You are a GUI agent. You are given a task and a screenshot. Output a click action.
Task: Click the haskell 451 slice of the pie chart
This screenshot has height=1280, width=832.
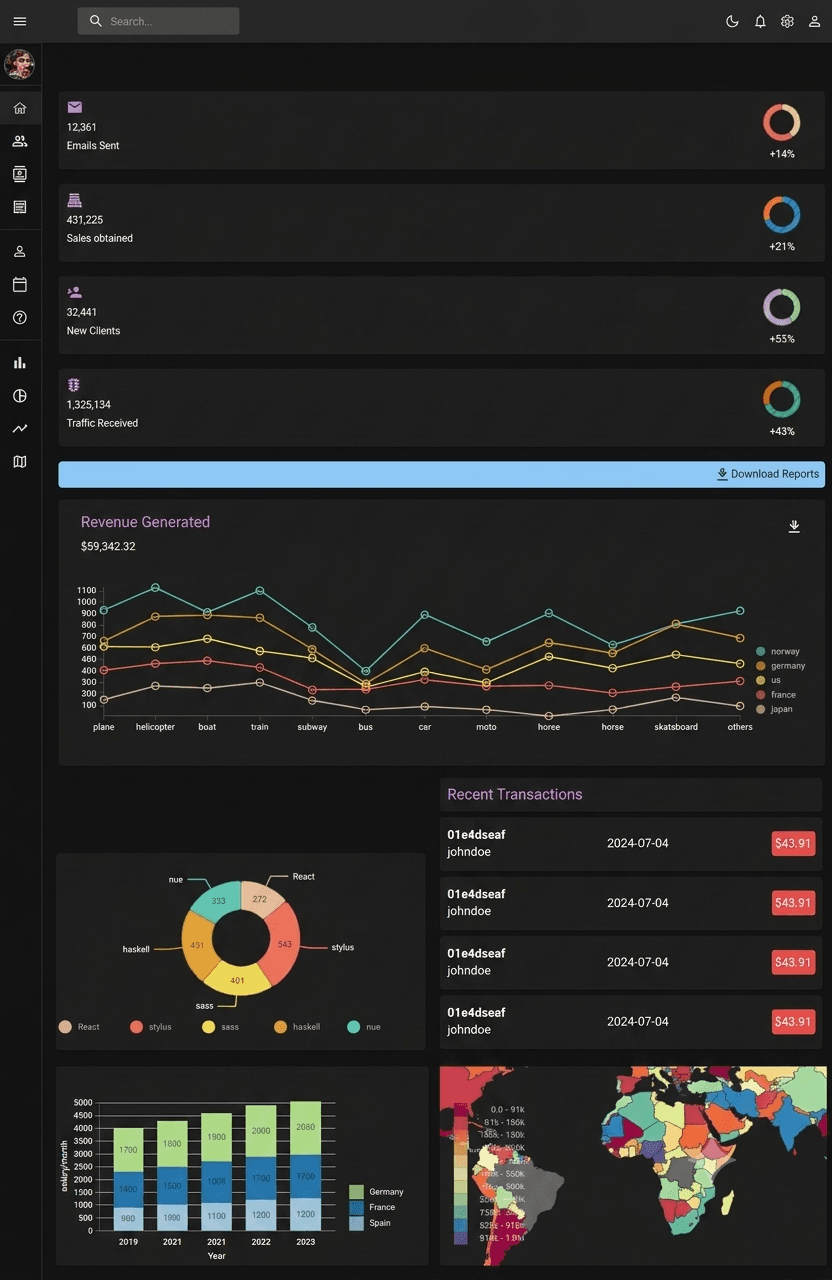(x=197, y=945)
